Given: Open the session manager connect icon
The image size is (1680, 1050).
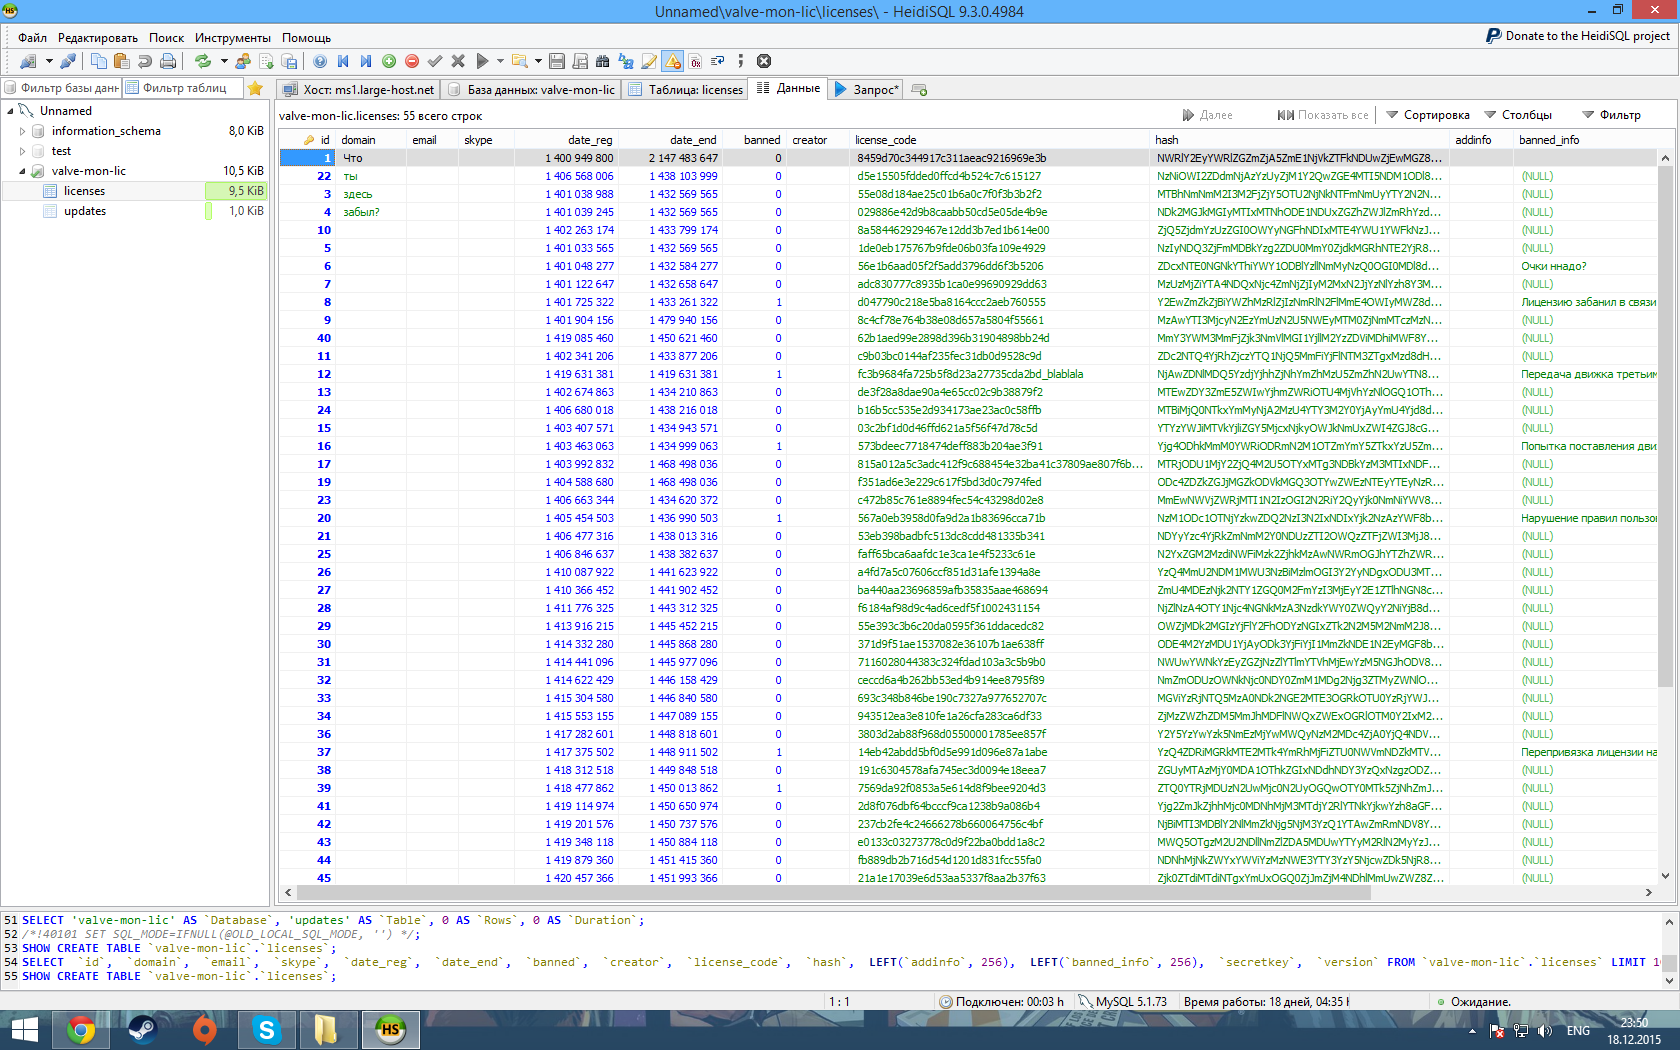Looking at the screenshot, I should tap(28, 61).
